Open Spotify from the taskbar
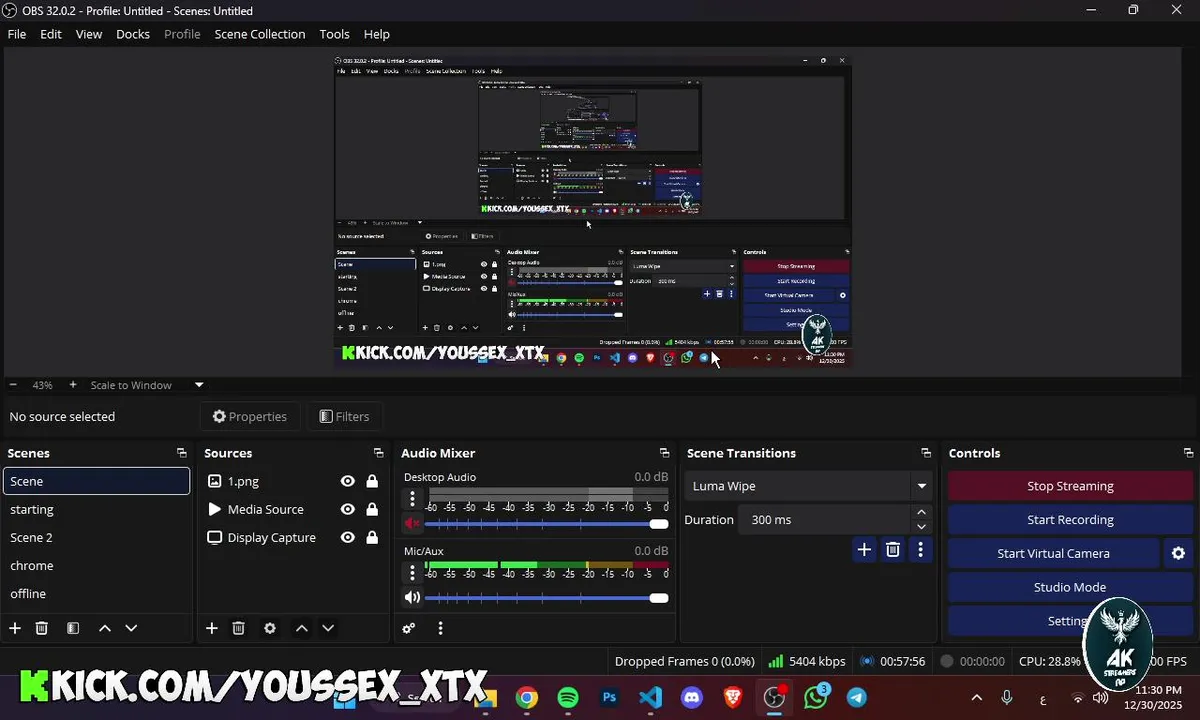 (x=568, y=698)
